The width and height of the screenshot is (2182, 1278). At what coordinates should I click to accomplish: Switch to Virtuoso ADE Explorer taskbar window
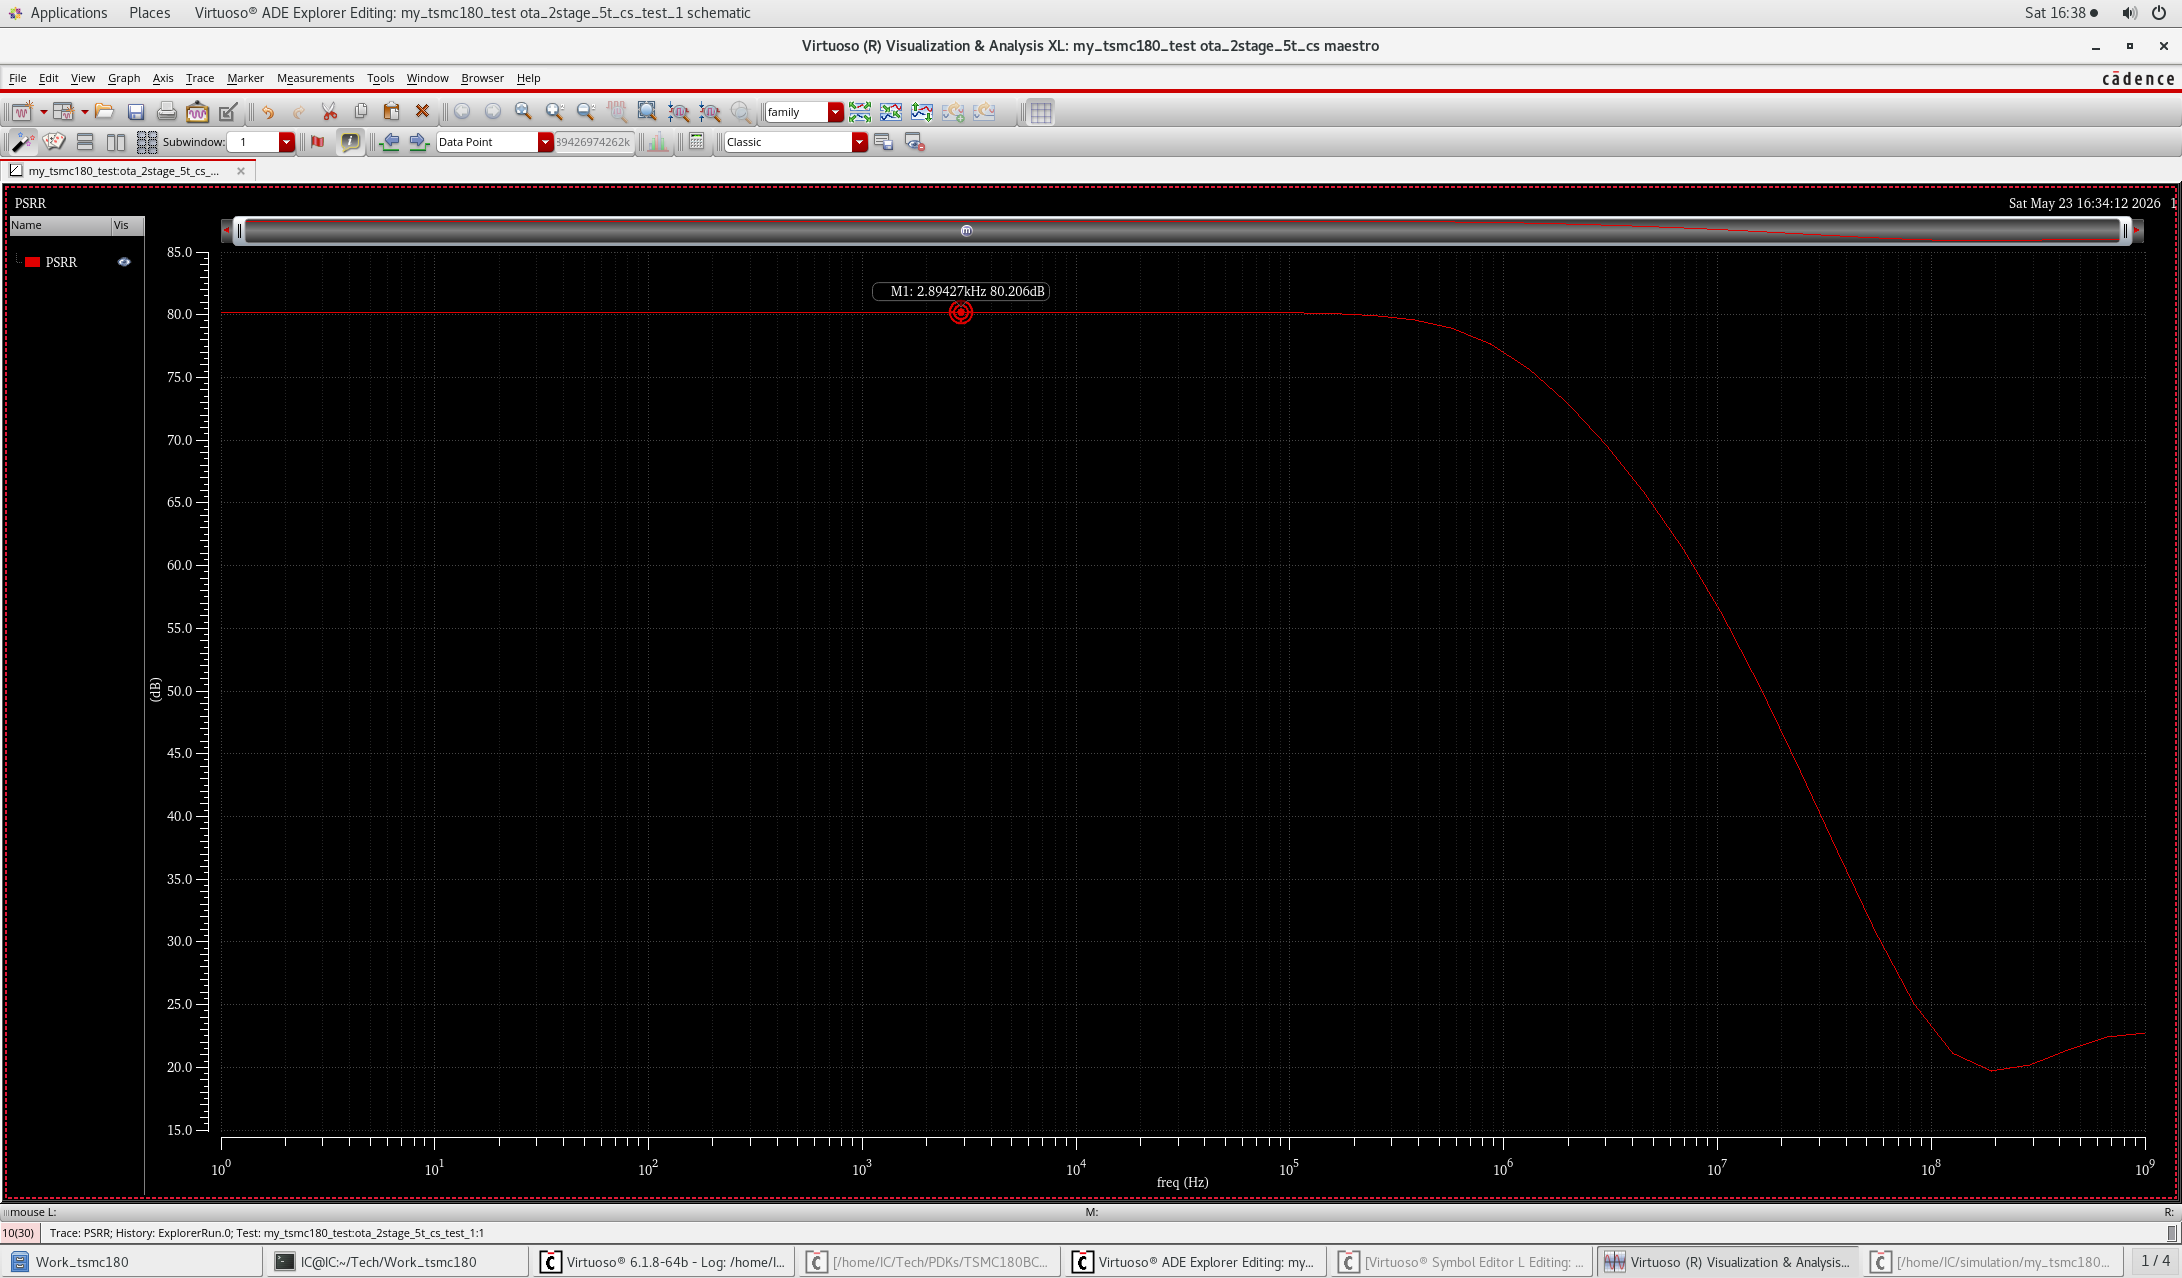(1196, 1262)
